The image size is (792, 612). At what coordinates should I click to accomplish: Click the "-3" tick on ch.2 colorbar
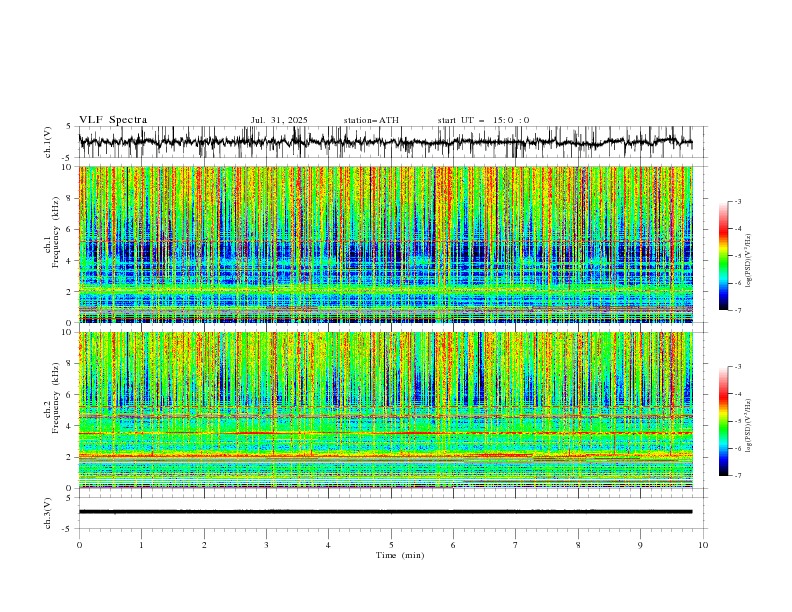[x=737, y=367]
